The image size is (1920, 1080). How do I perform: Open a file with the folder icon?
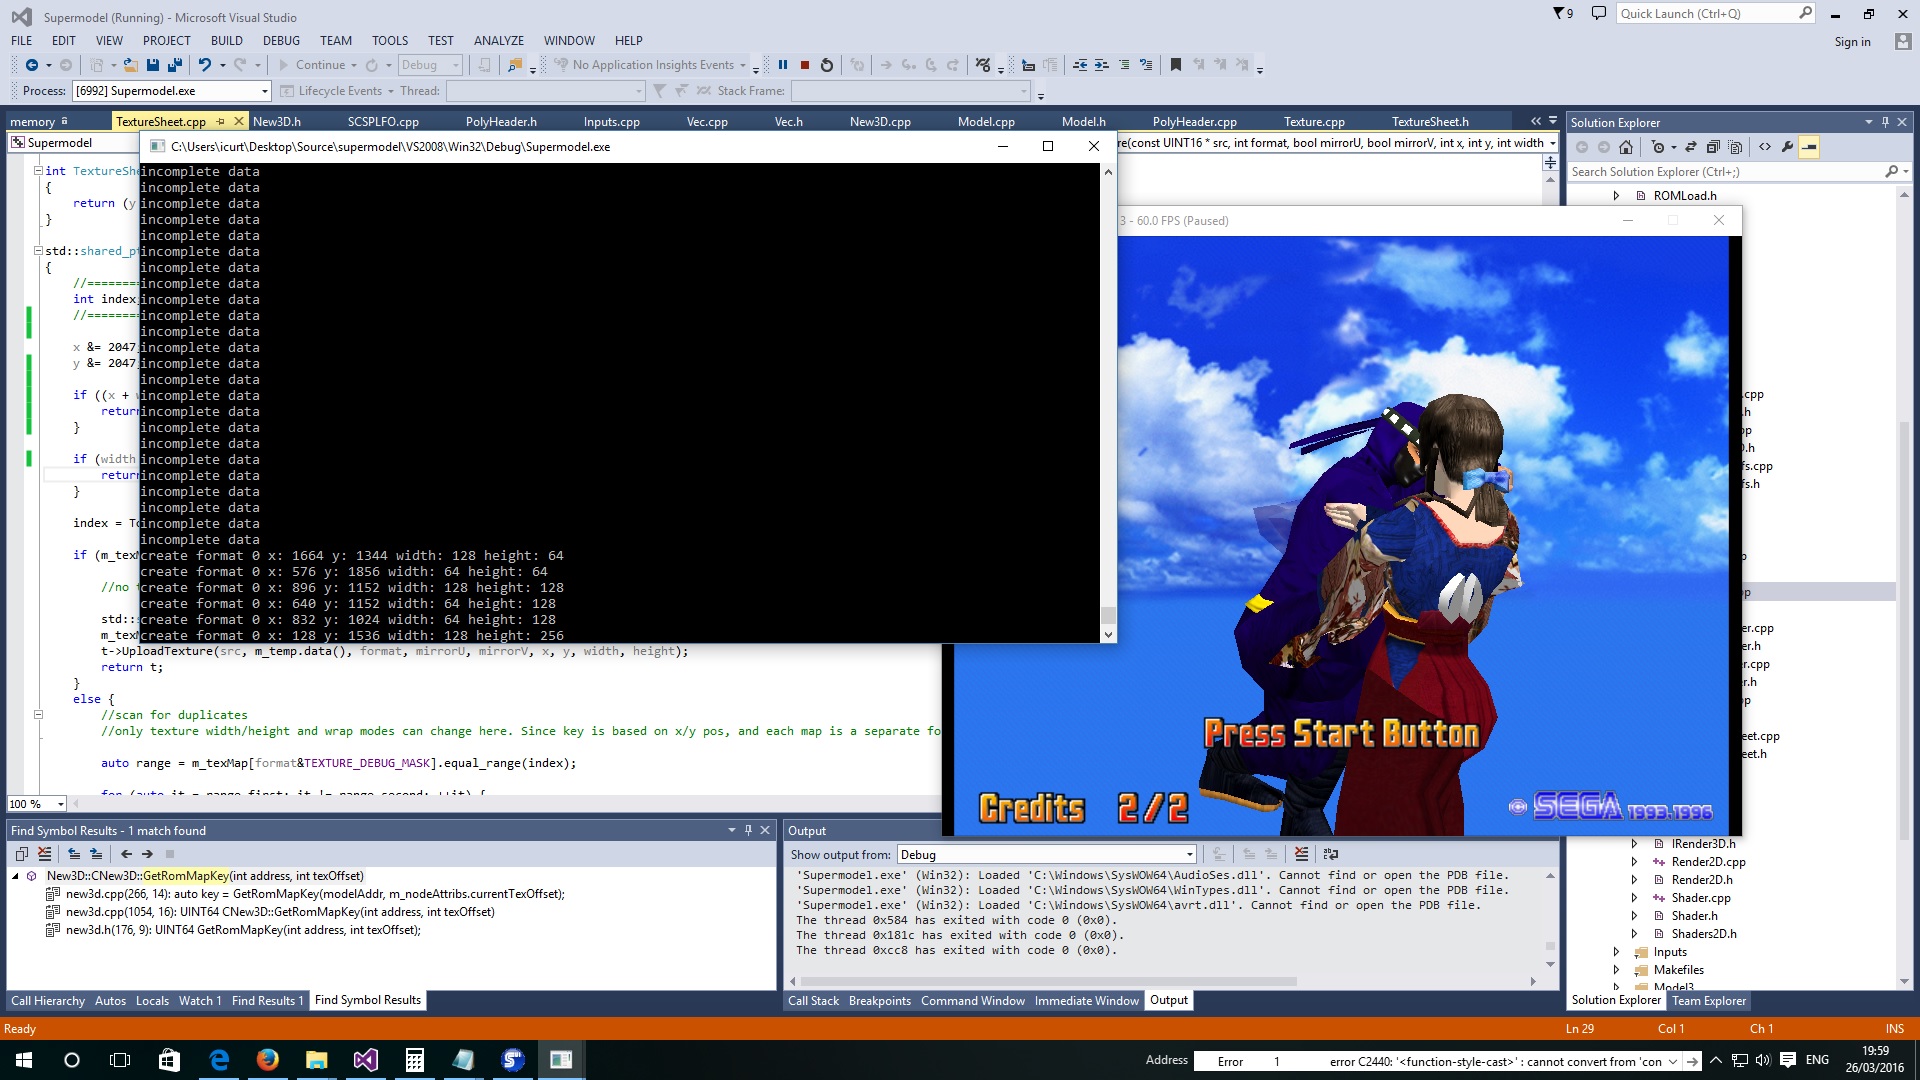(x=130, y=65)
